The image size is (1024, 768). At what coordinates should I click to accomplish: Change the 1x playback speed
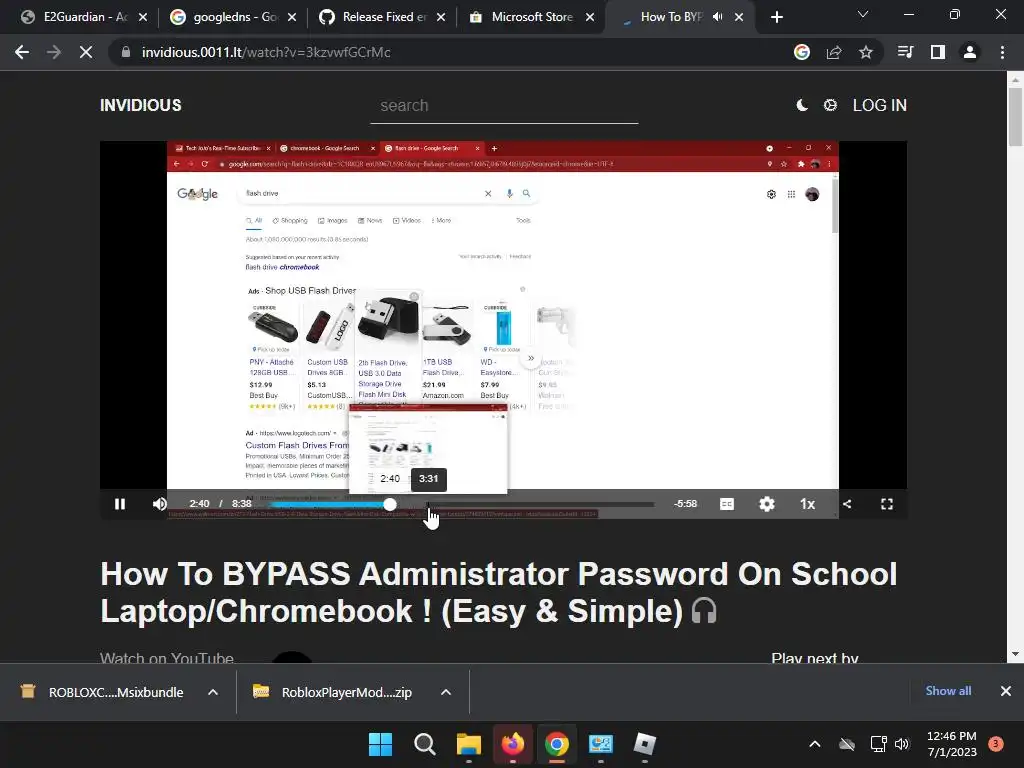click(807, 504)
